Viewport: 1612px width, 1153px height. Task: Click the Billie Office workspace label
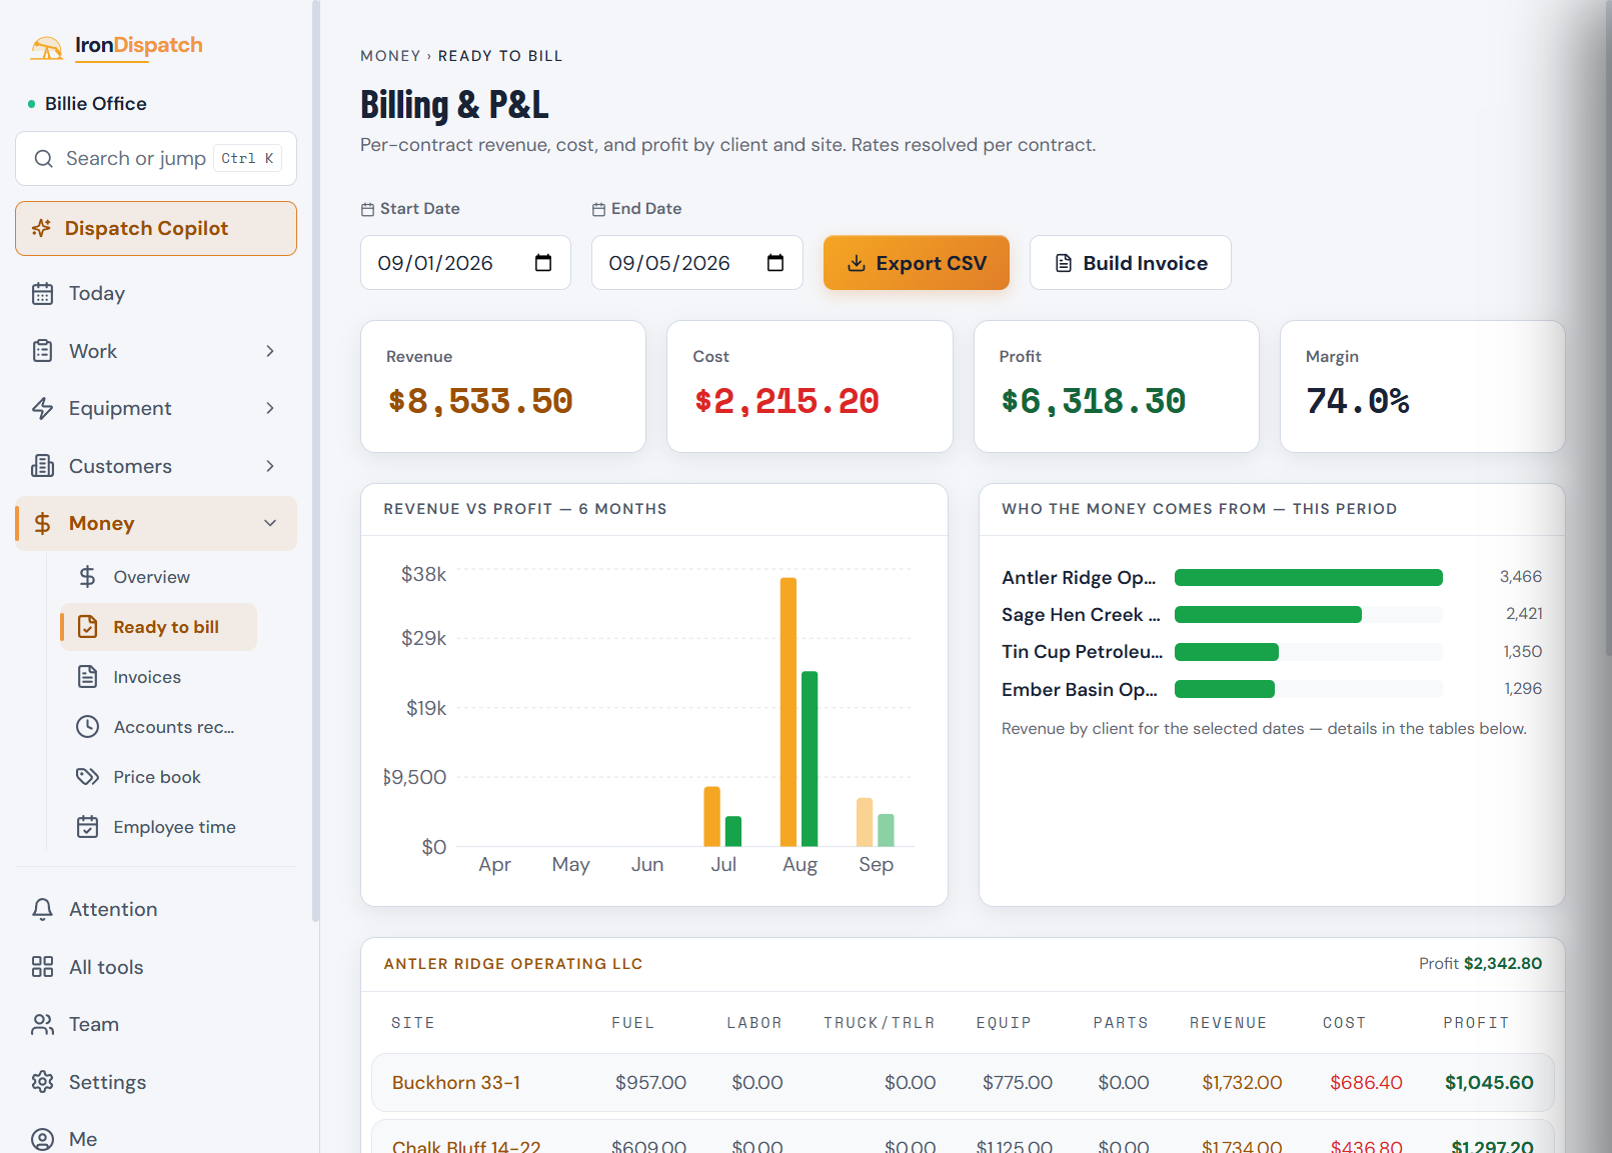tap(96, 104)
